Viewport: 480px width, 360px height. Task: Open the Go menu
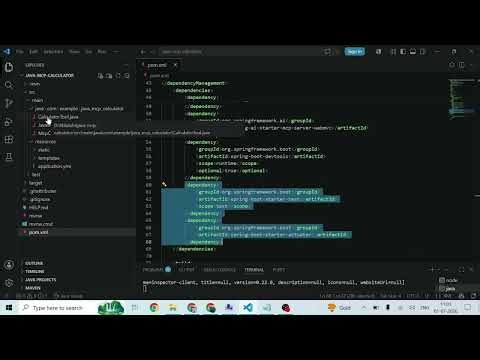[x=89, y=52]
